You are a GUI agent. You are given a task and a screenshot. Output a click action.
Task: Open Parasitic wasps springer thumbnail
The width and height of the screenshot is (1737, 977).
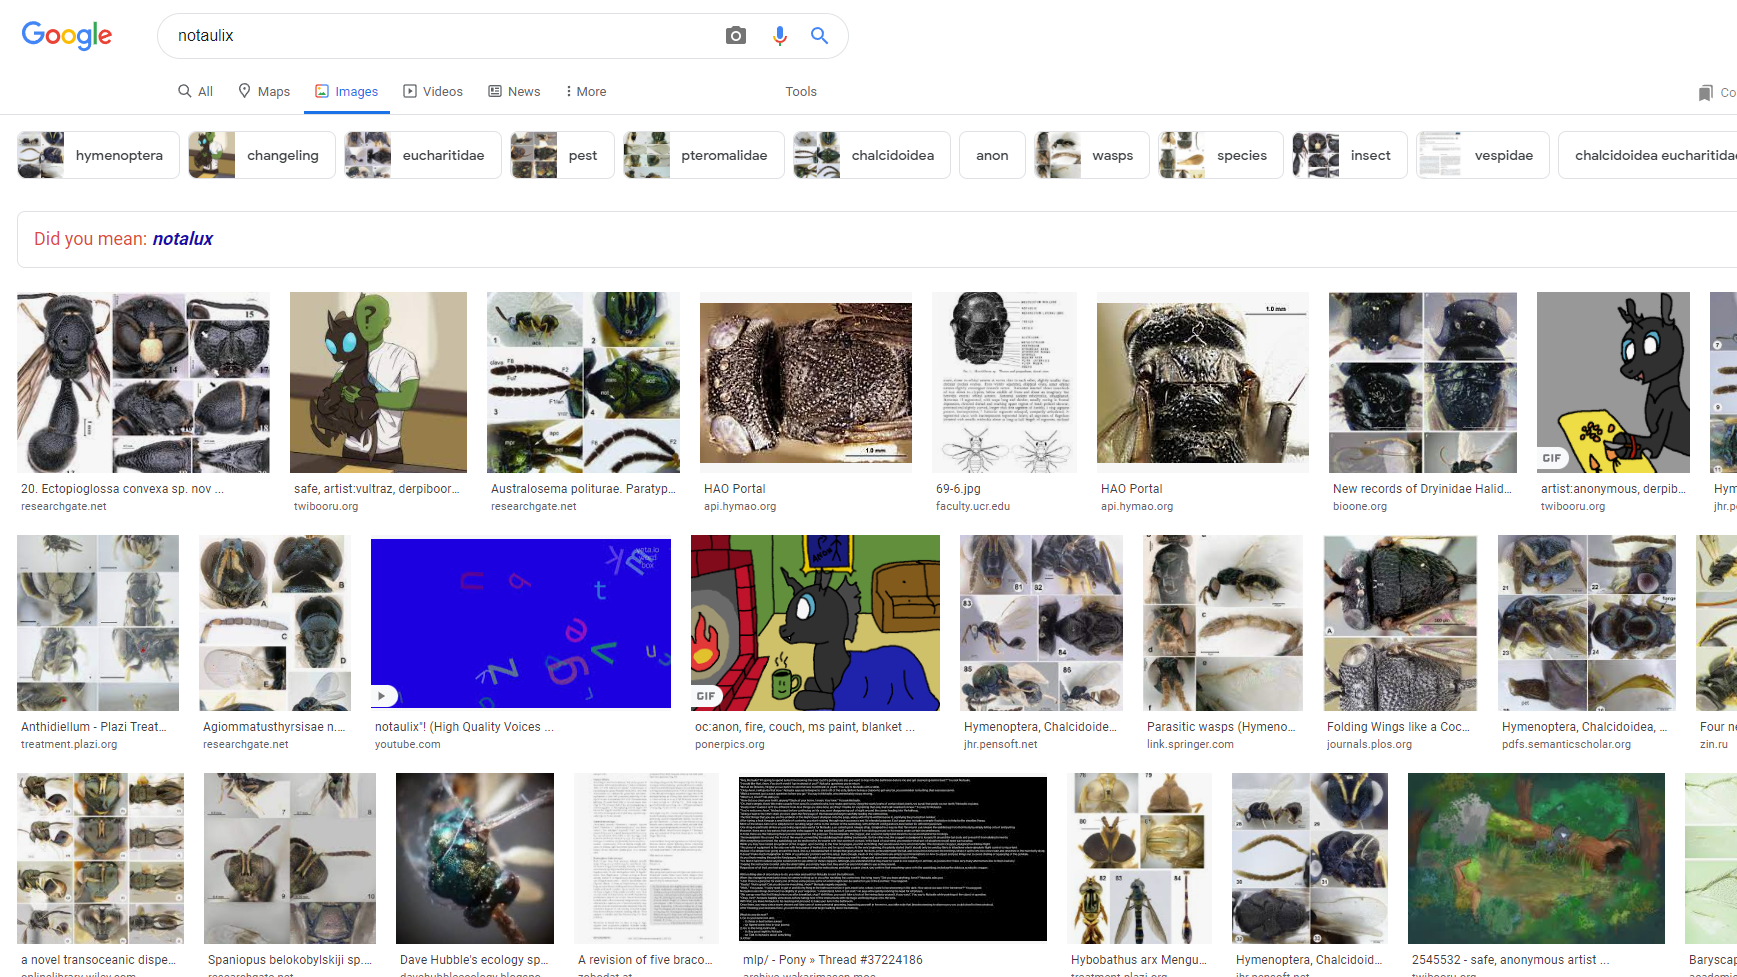pyautogui.click(x=1223, y=623)
